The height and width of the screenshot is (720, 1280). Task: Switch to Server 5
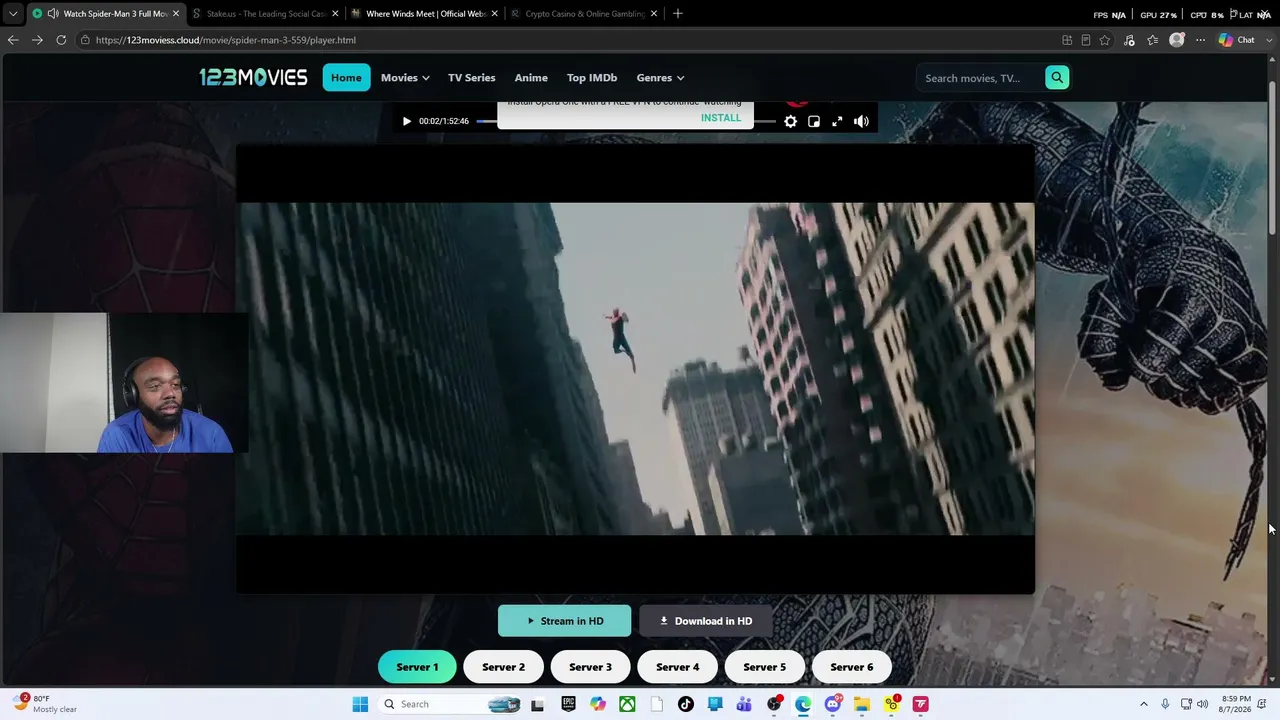[764, 667]
